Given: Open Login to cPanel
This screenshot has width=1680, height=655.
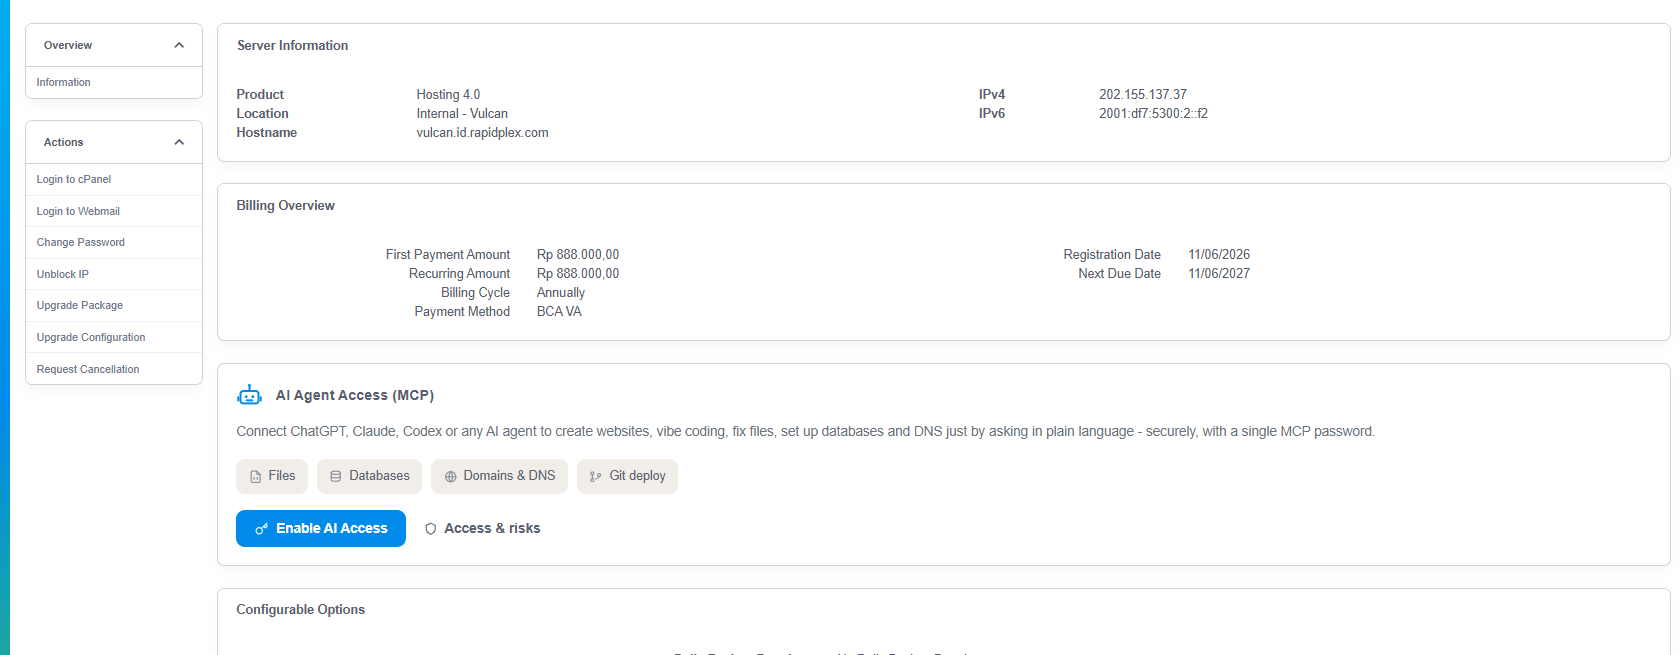Looking at the screenshot, I should 114,179.
